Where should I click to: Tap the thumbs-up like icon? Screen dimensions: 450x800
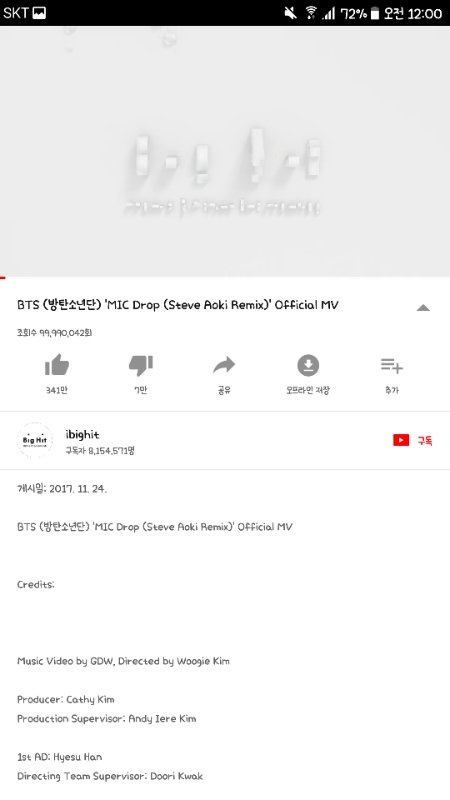tap(57, 365)
